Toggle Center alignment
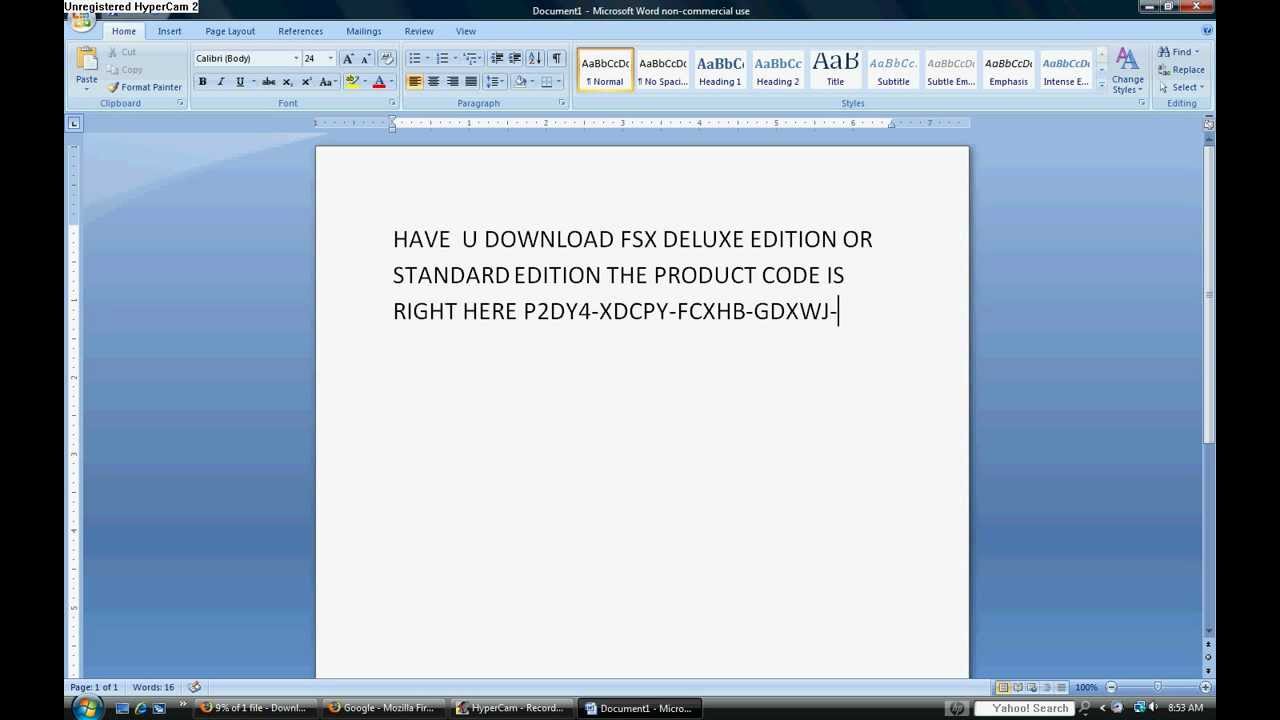1280x720 pixels. click(434, 82)
